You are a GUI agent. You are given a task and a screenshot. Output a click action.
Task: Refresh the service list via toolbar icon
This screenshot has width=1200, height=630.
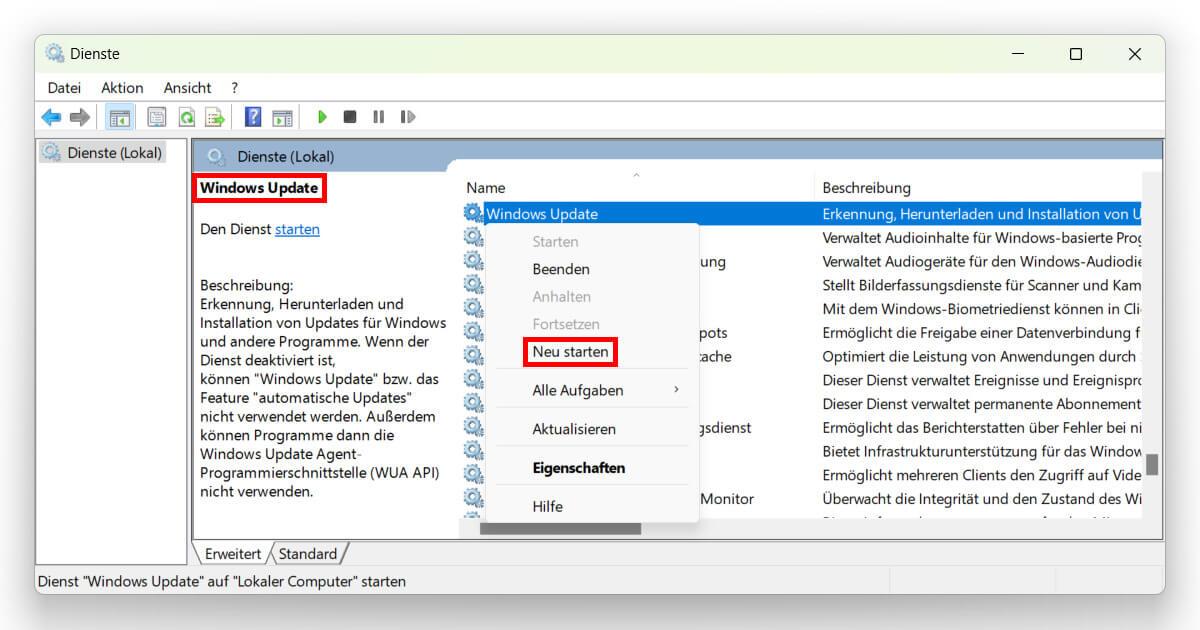coord(186,117)
